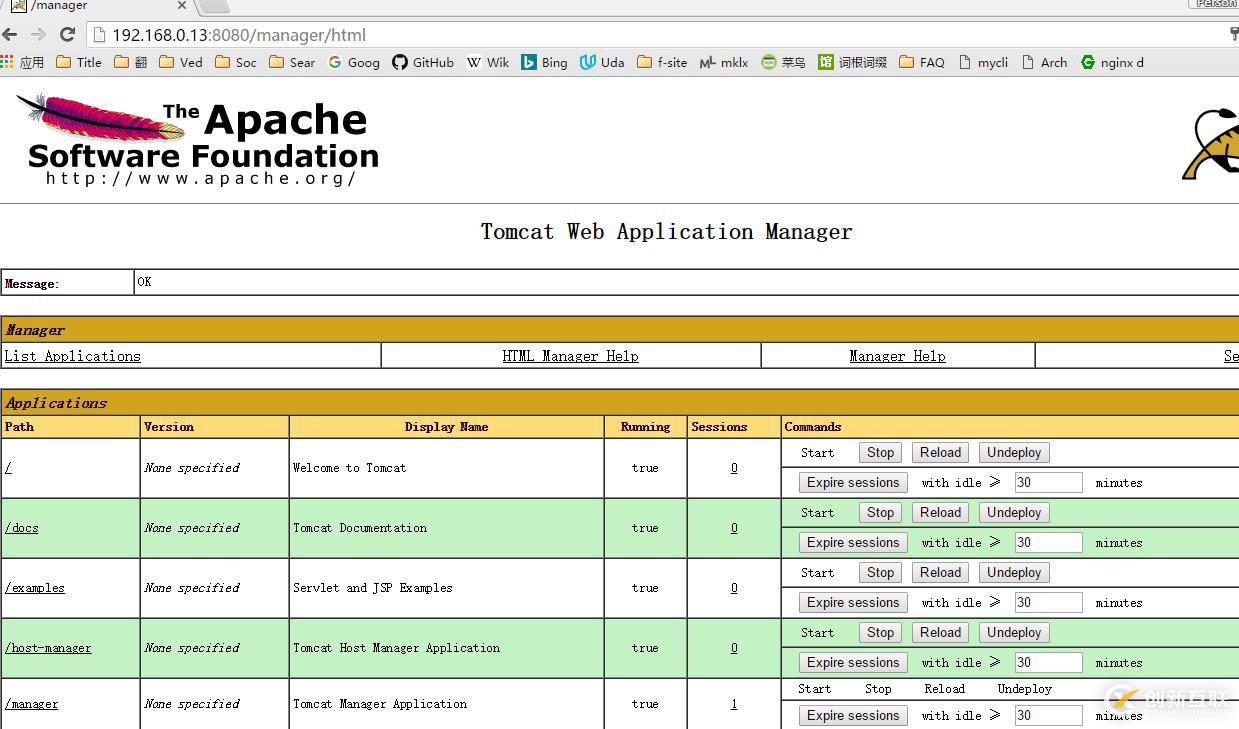Click idle minutes field for /examples
1239x729 pixels.
point(1048,603)
